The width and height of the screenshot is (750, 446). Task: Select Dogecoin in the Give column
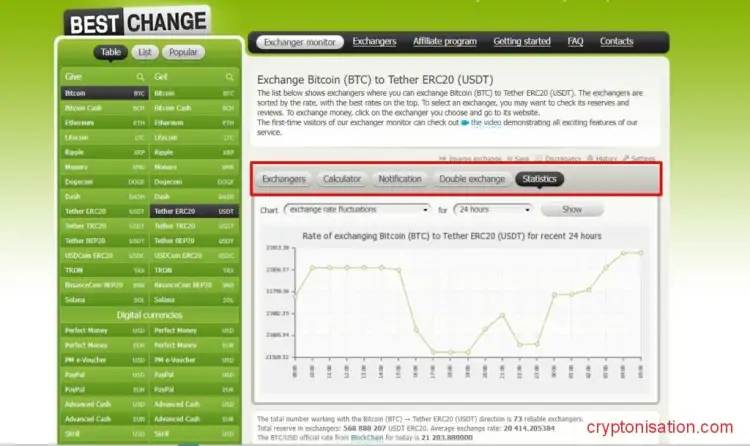[105, 182]
